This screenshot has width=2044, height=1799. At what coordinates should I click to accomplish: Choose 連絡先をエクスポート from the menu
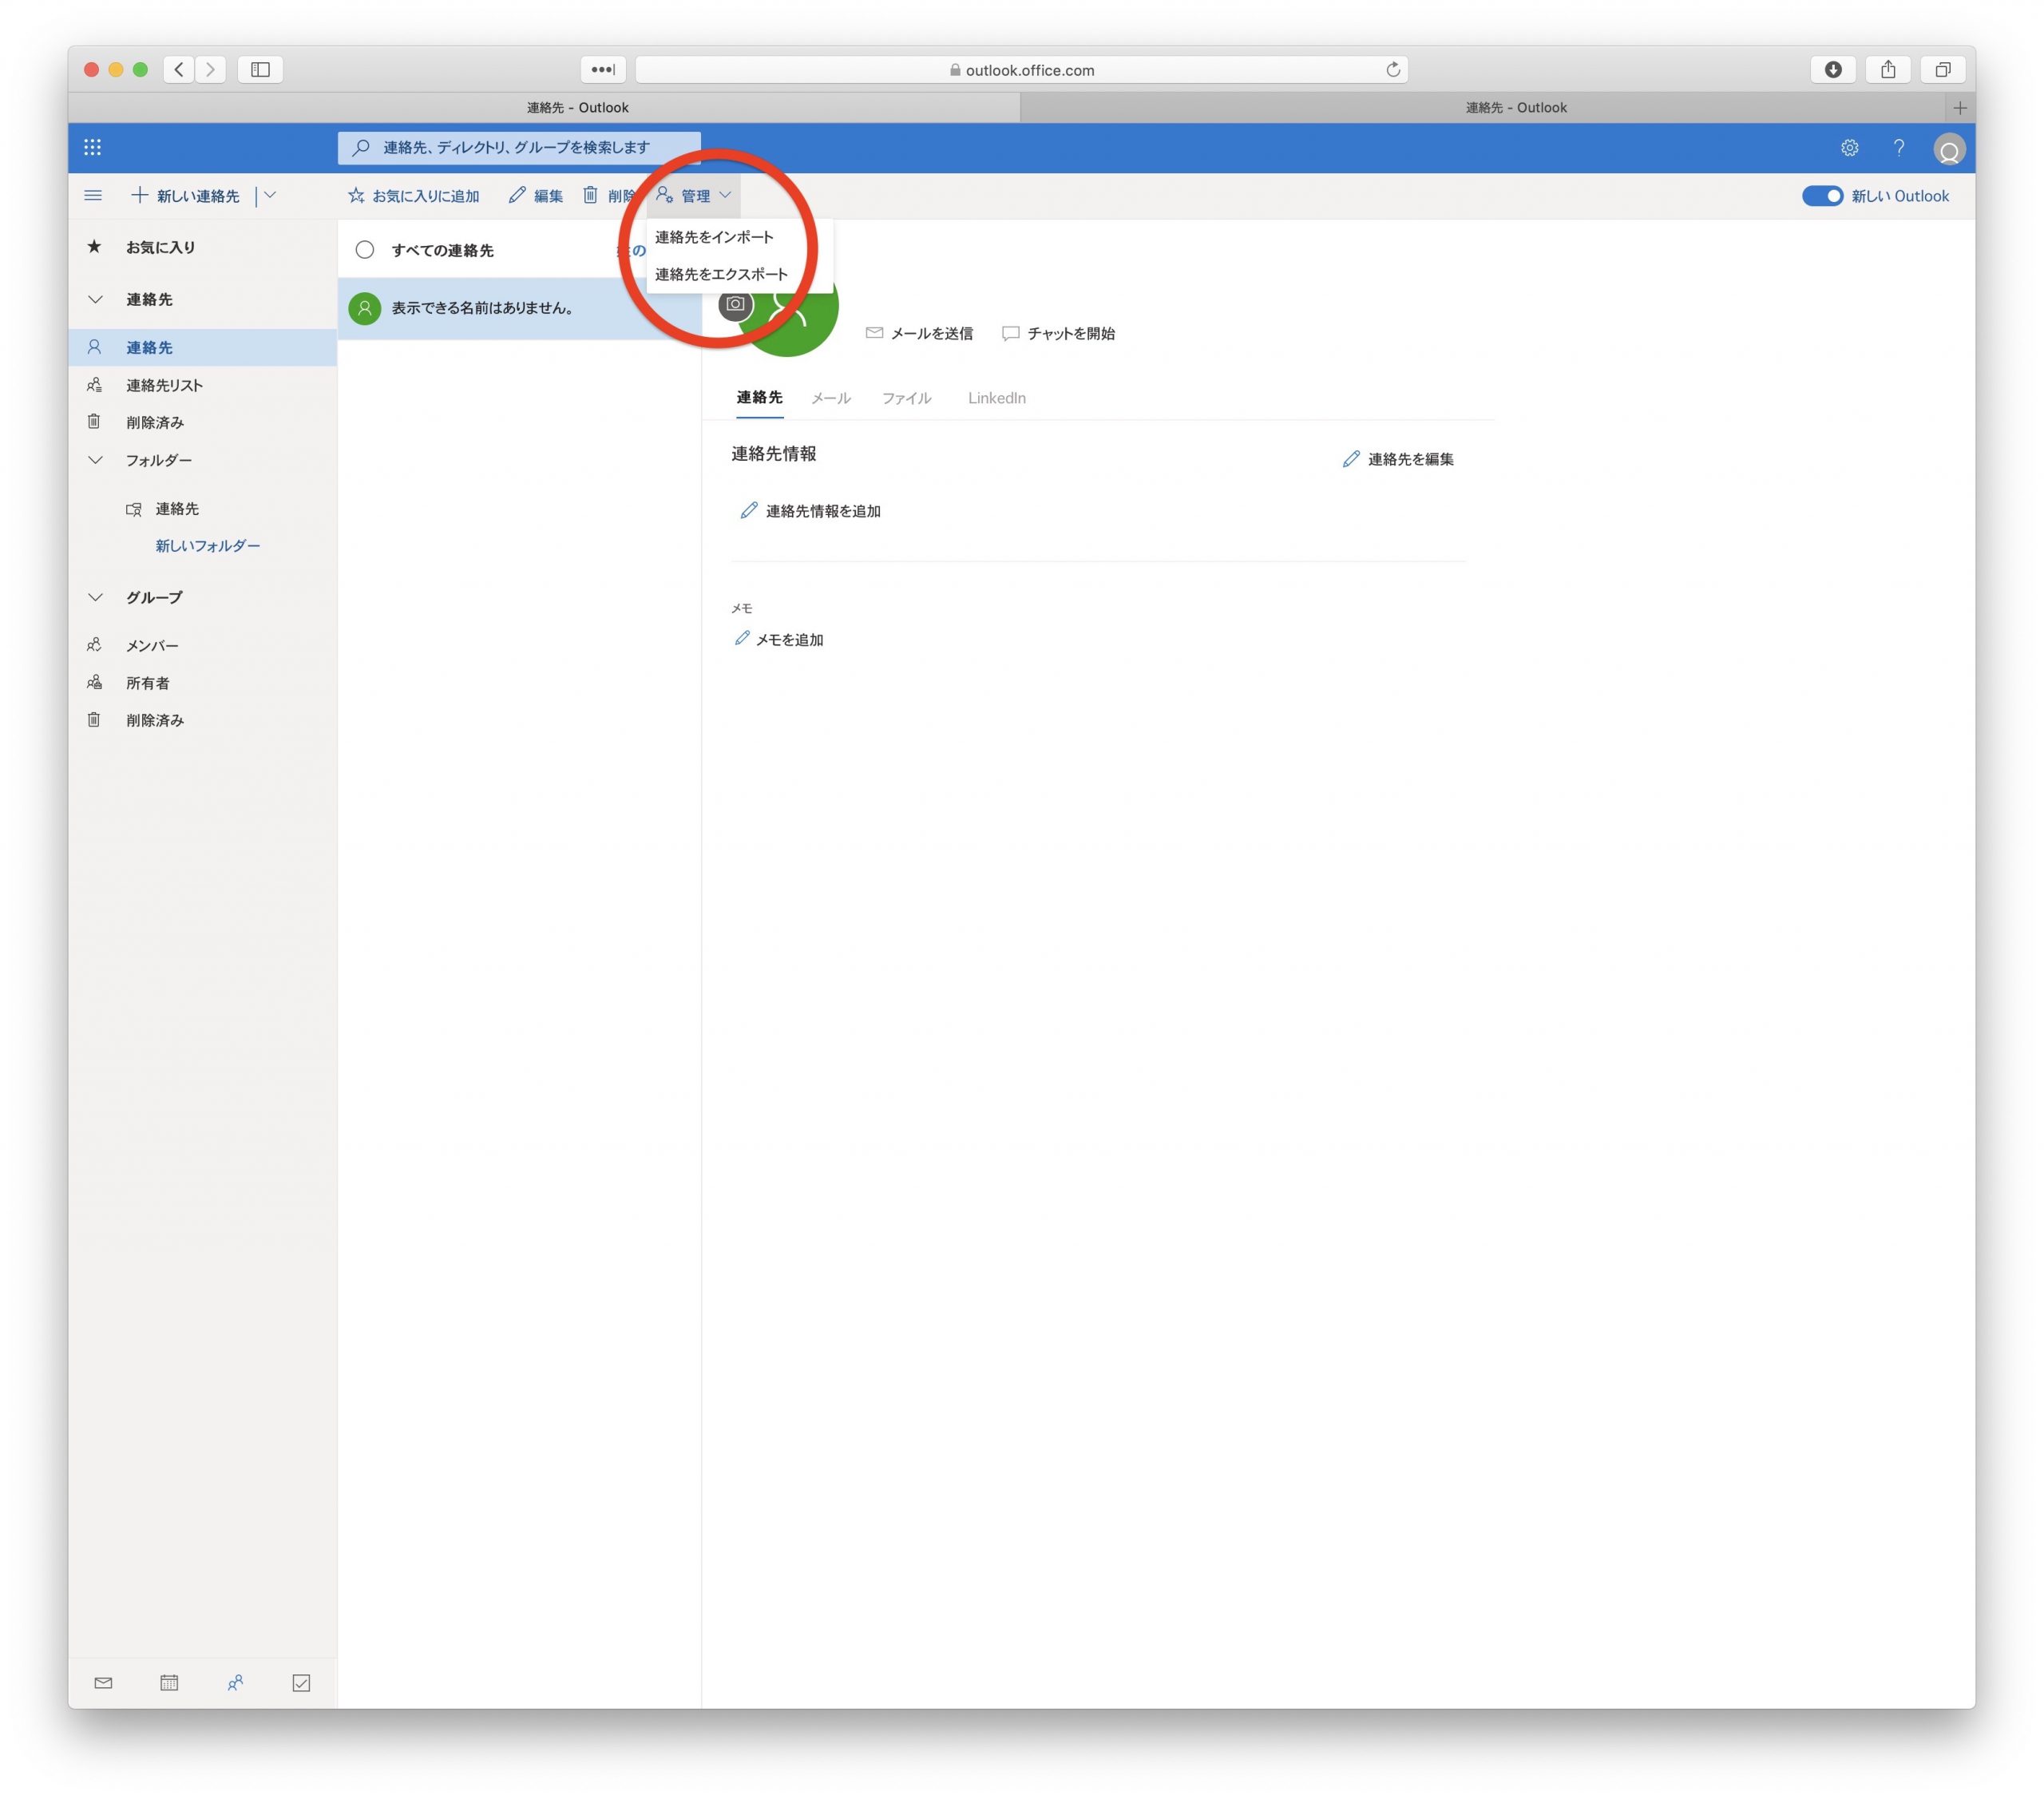click(x=721, y=274)
